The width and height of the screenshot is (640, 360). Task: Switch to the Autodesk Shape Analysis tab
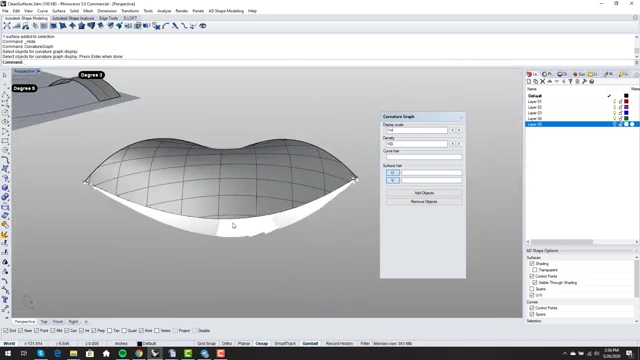(x=73, y=18)
